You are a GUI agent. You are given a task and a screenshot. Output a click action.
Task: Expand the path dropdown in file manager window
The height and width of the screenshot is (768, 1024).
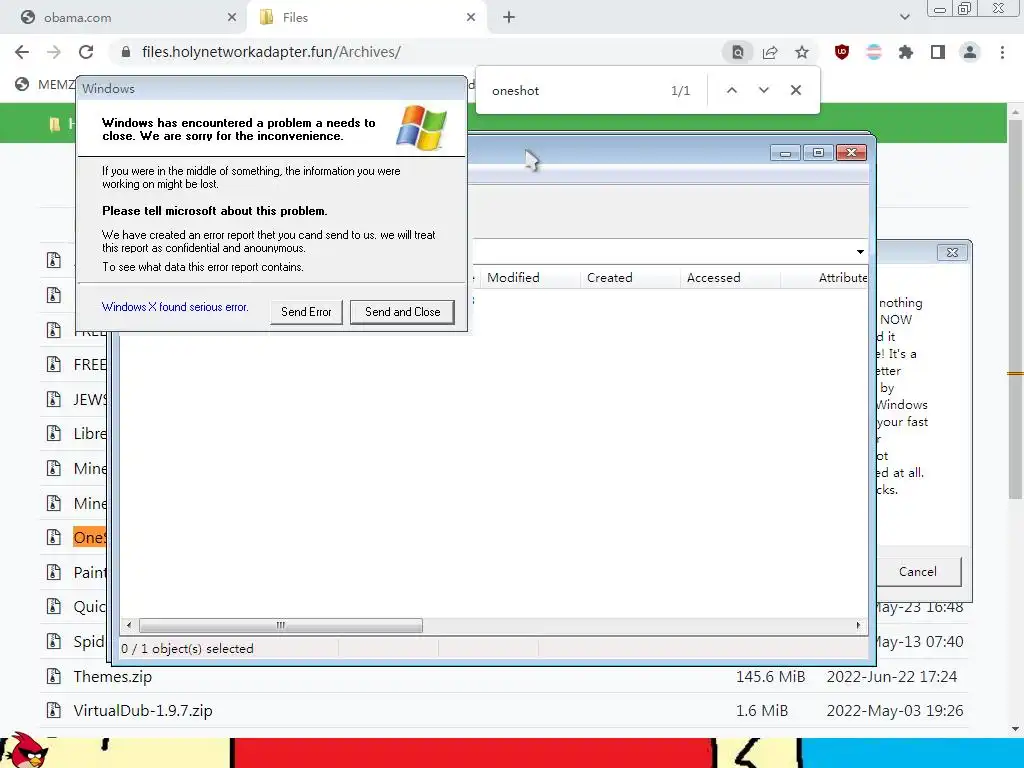(x=860, y=252)
